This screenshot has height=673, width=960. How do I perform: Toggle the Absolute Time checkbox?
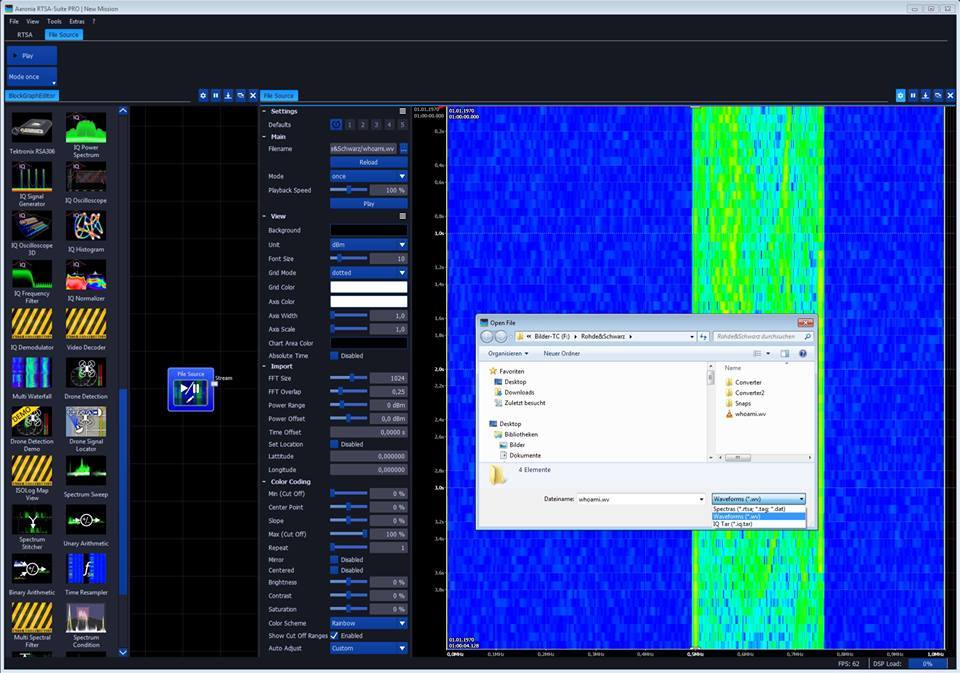point(334,356)
